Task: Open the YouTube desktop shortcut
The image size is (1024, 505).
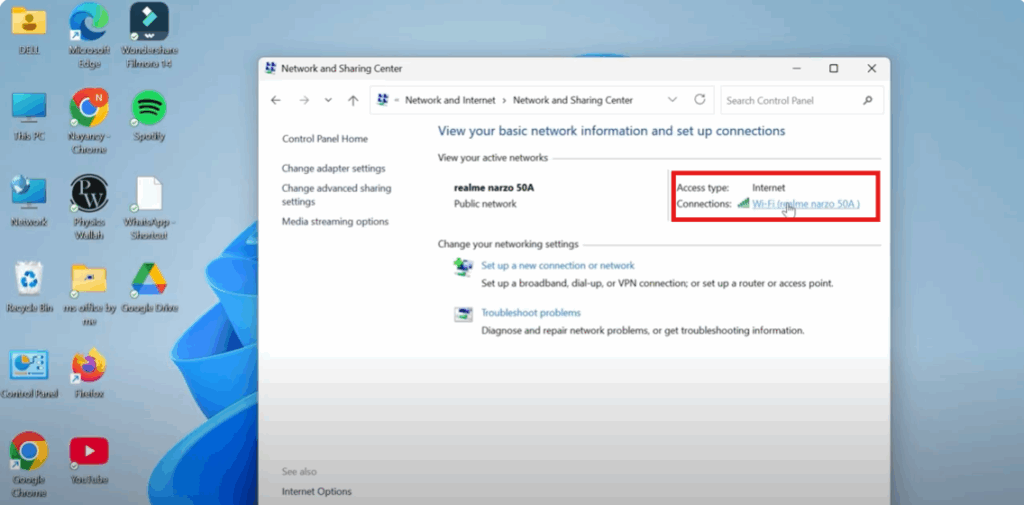Action: [89, 452]
